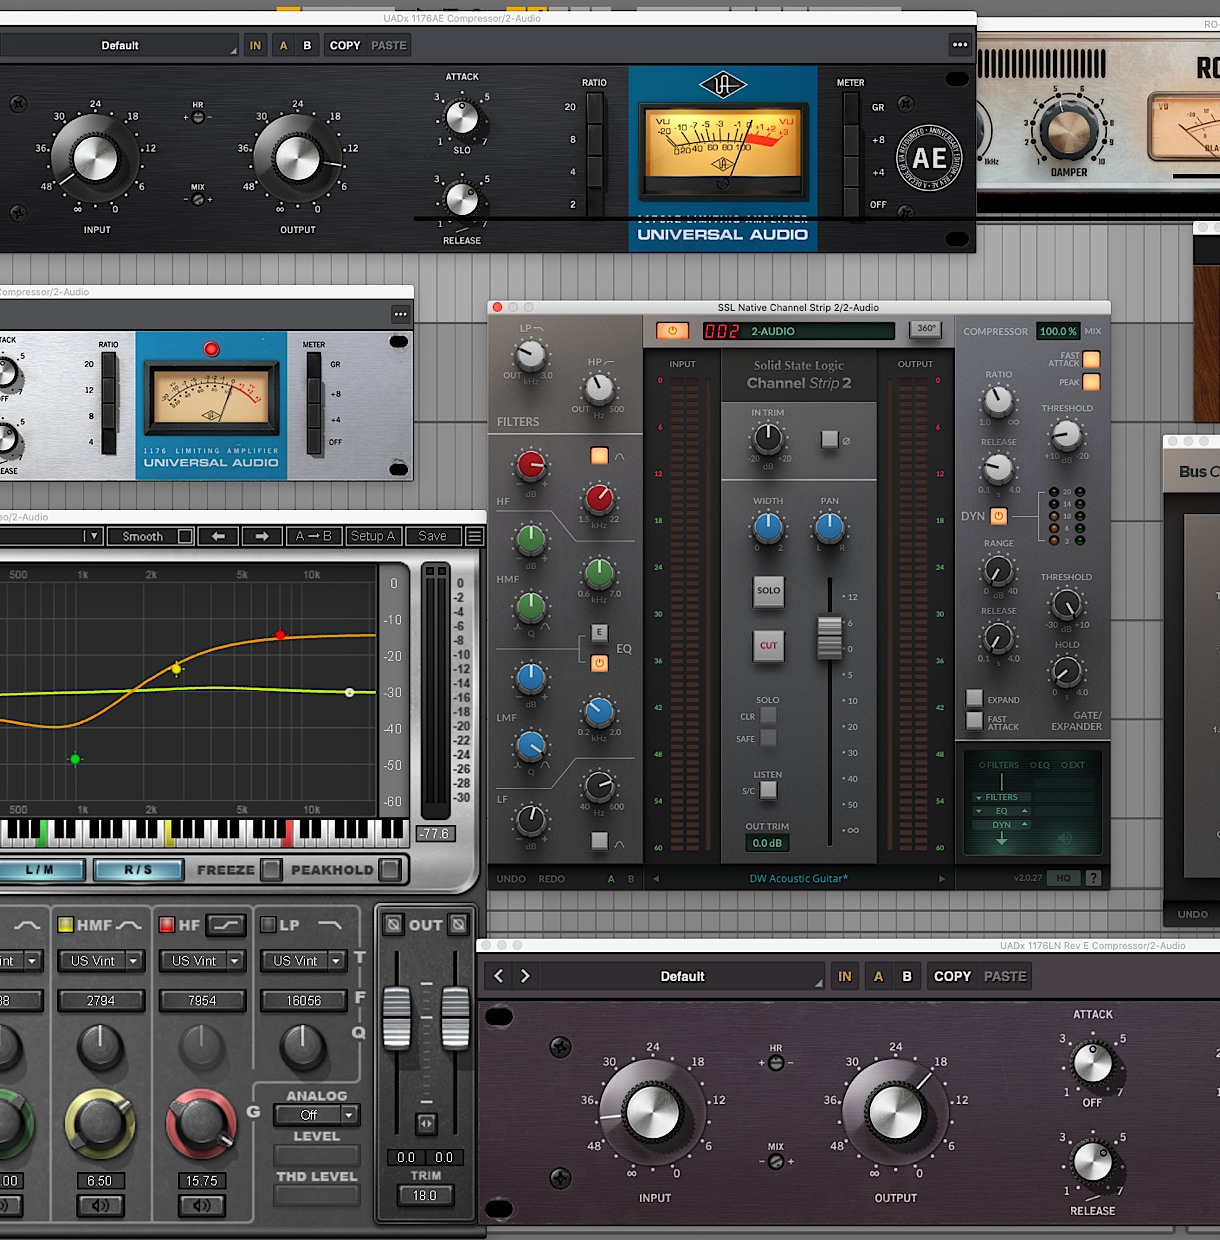1220x1240 pixels.
Task: Toggle the DYN power button in SSL strip
Action: pyautogui.click(x=998, y=516)
